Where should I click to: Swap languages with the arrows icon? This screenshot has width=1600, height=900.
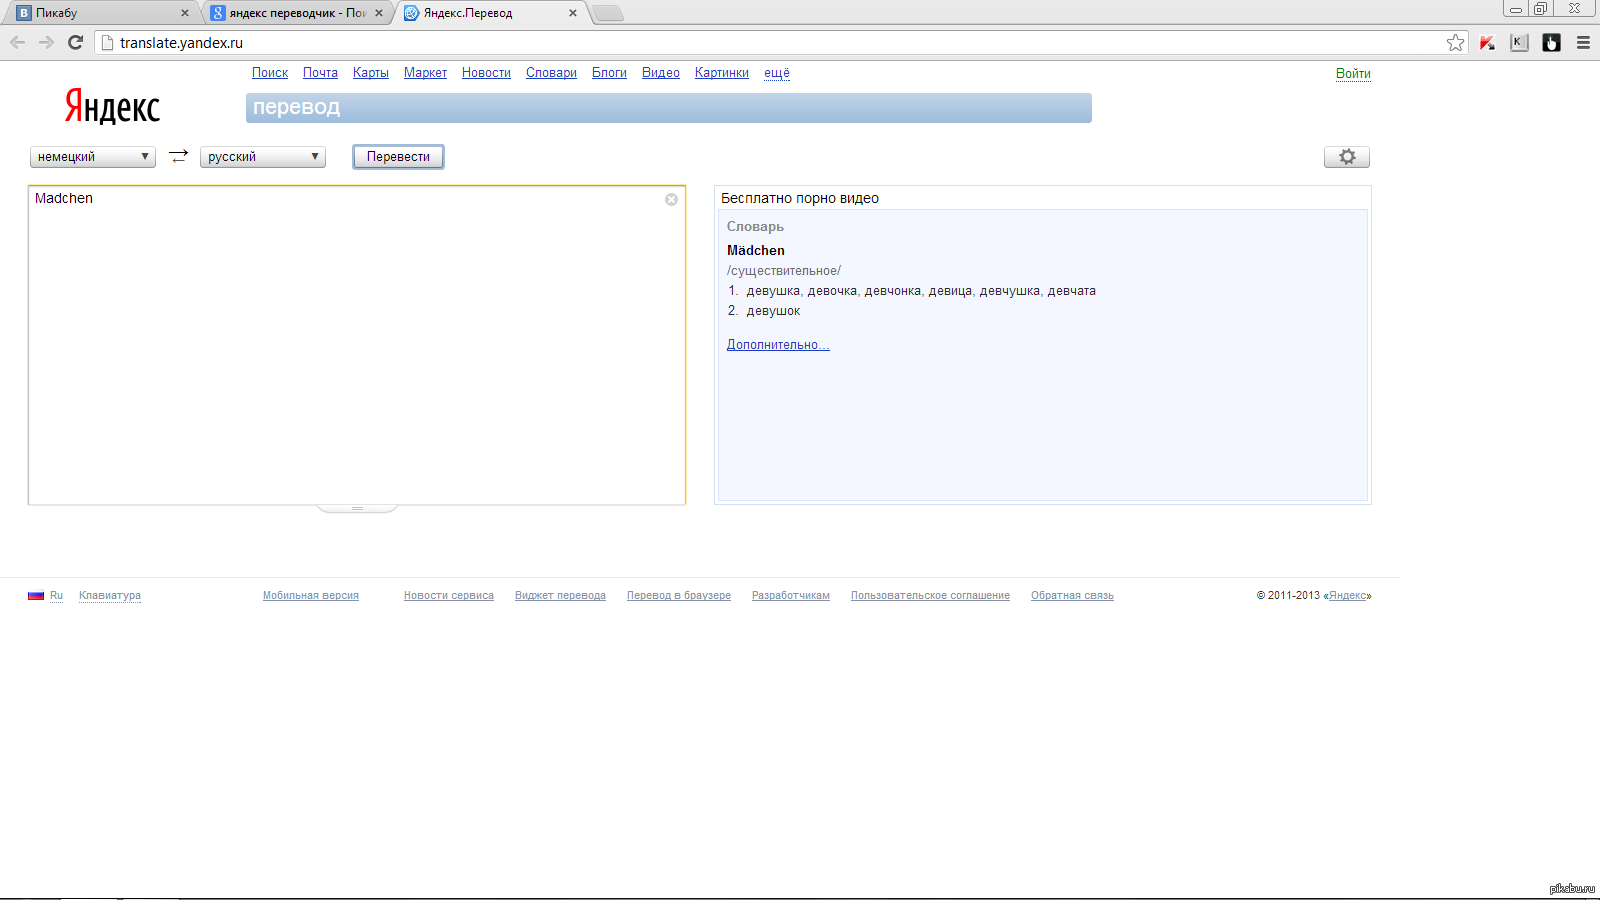tap(178, 156)
